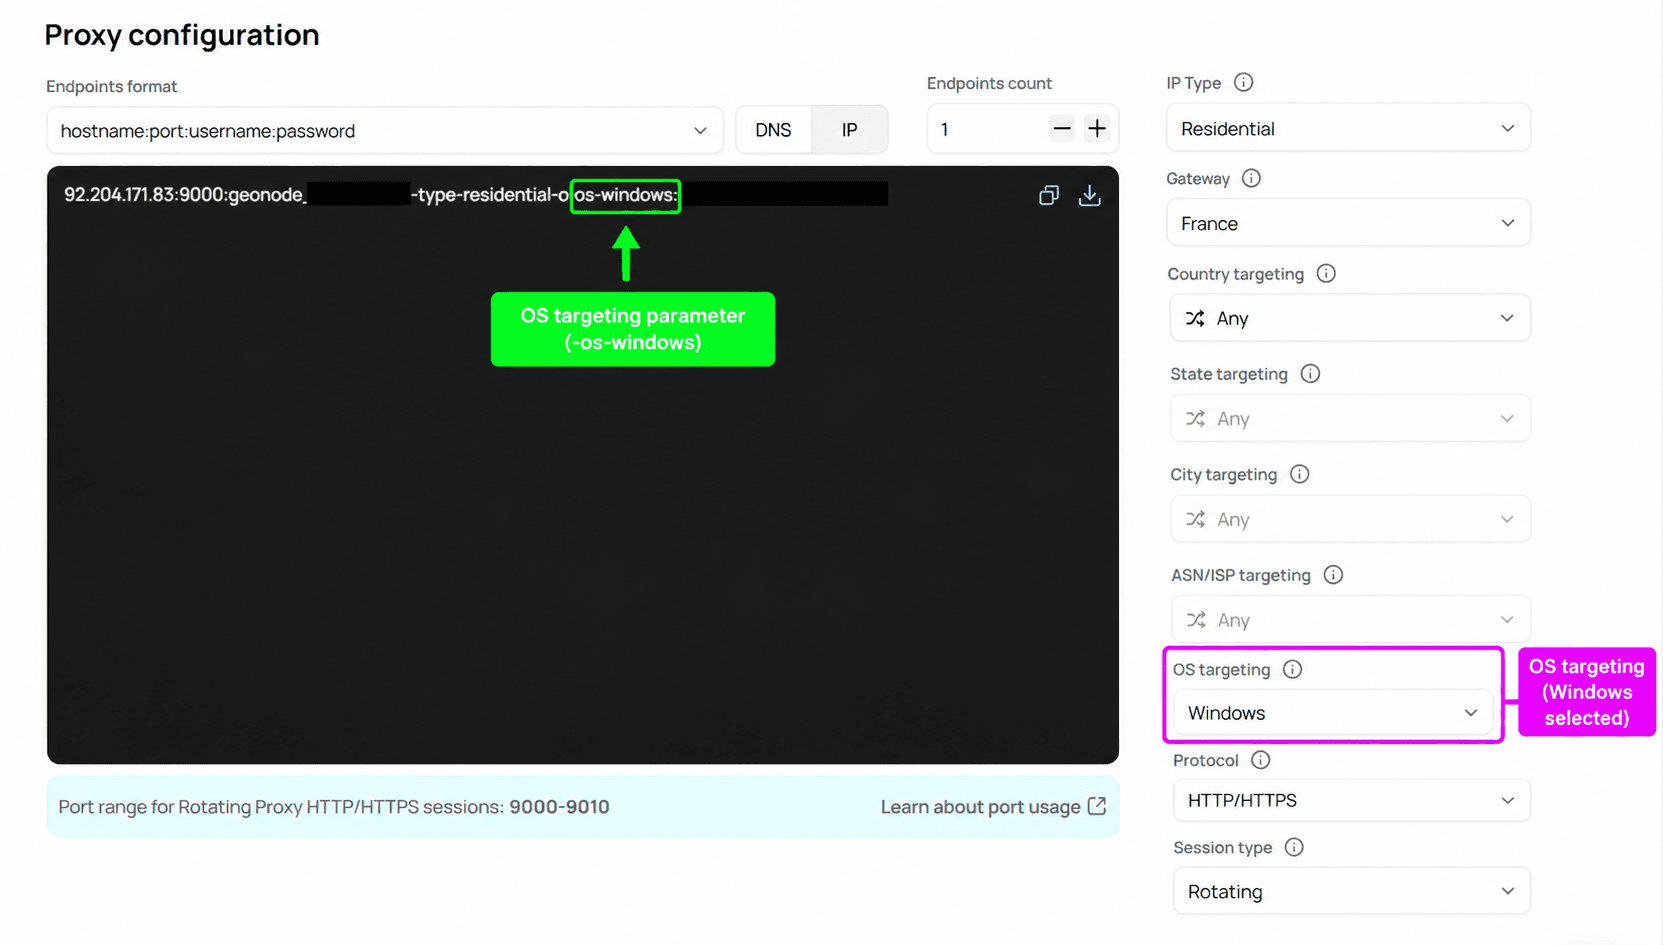Show Country targeting info tooltip
Image resolution: width=1663 pixels, height=945 pixels.
[x=1326, y=273]
